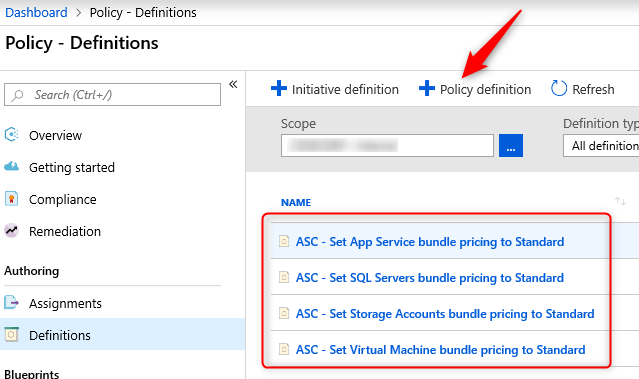Viewport: 639px width, 379px height.
Task: Click the Refresh circular arrow icon
Action: [x=559, y=88]
